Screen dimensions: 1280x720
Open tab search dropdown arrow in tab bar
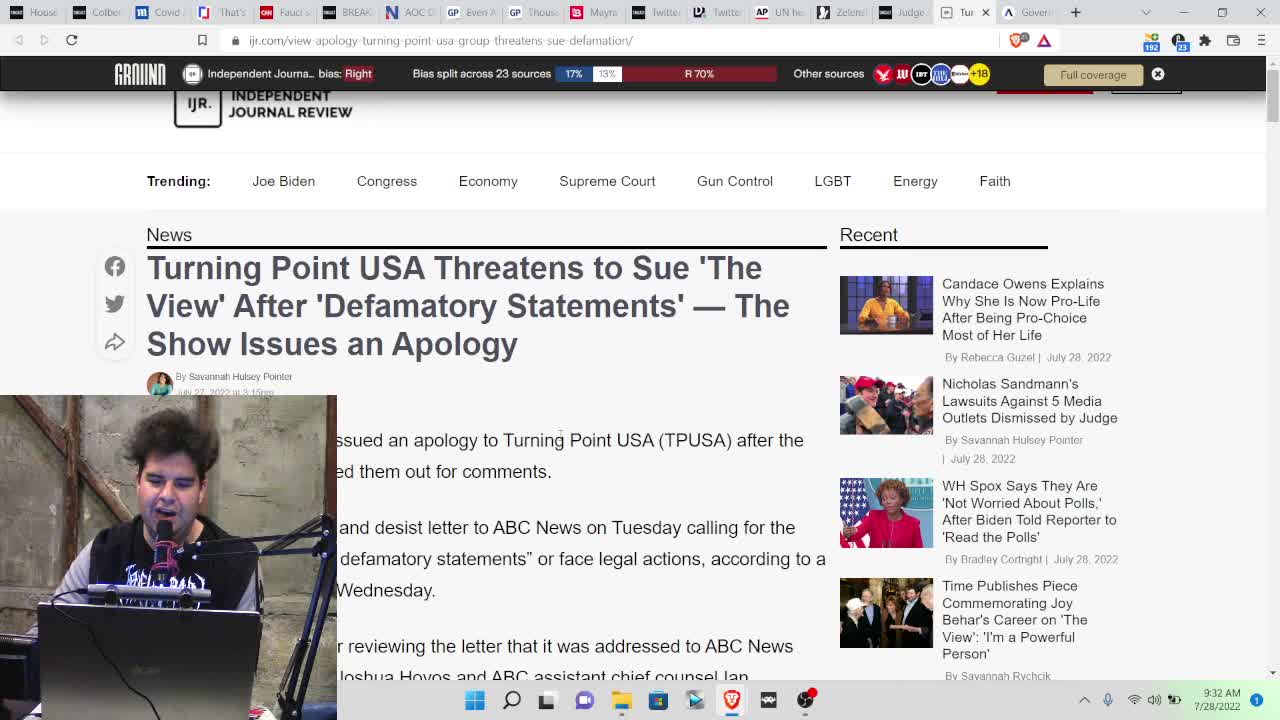[x=1146, y=13]
